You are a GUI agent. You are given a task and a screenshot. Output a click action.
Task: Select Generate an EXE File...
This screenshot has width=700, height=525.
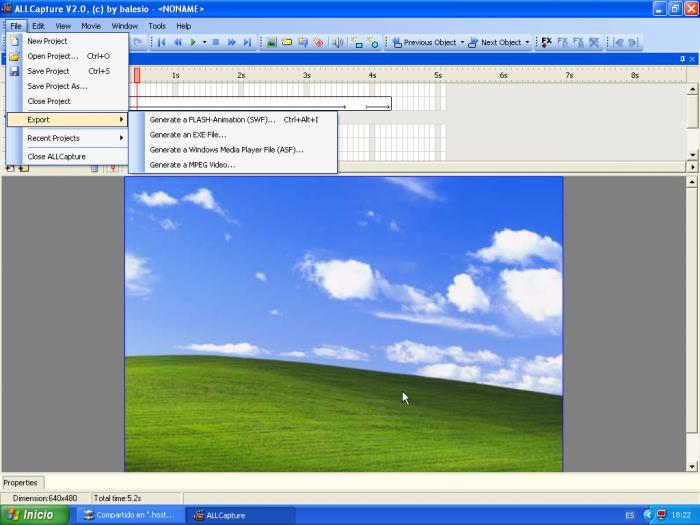(233, 135)
